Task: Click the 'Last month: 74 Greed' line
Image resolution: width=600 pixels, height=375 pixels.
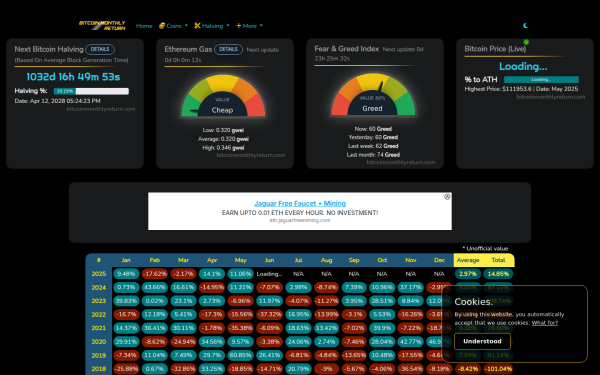Action: coord(373,155)
